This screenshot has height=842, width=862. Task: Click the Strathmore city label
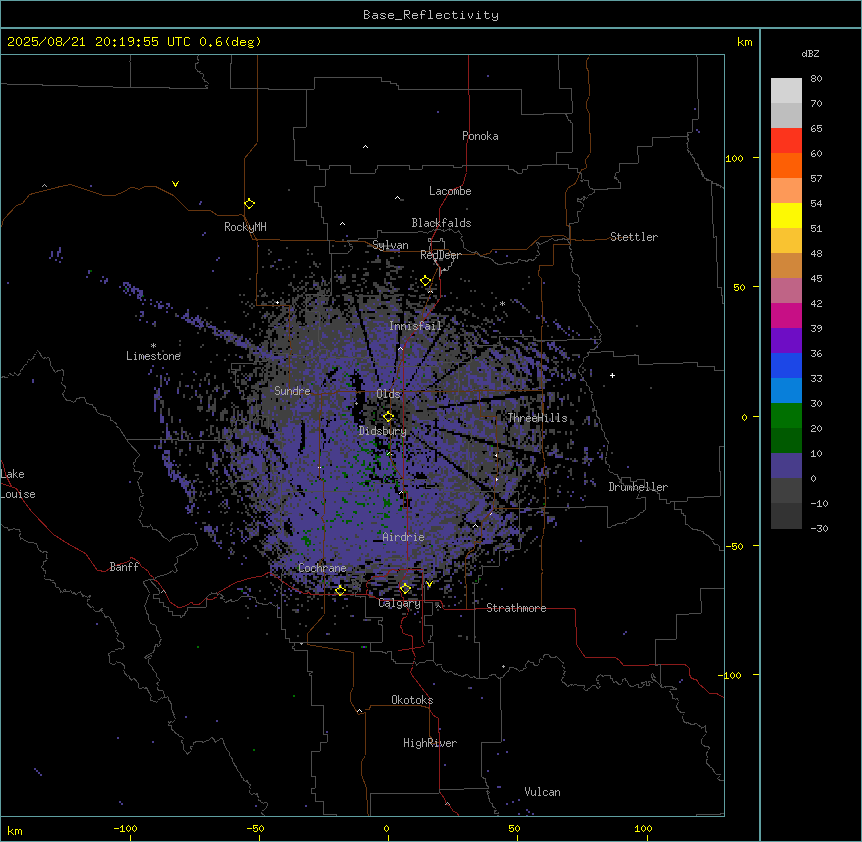(516, 608)
